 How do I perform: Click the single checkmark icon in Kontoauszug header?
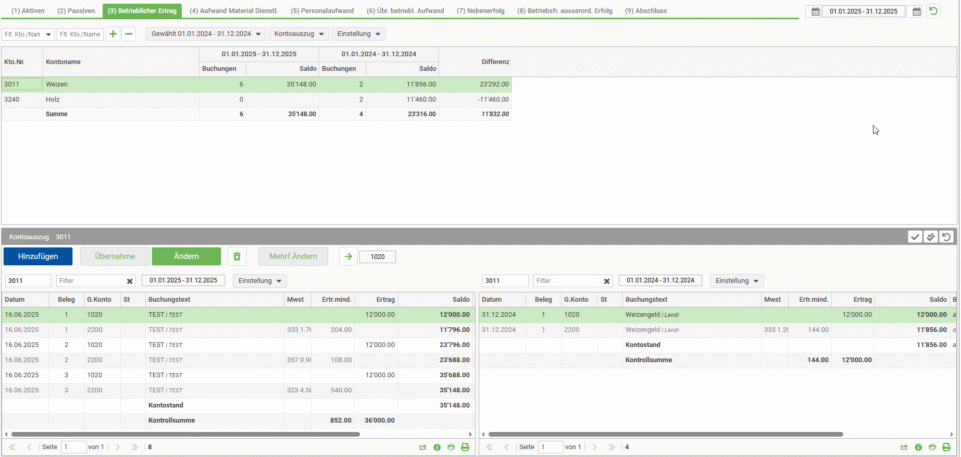point(914,237)
